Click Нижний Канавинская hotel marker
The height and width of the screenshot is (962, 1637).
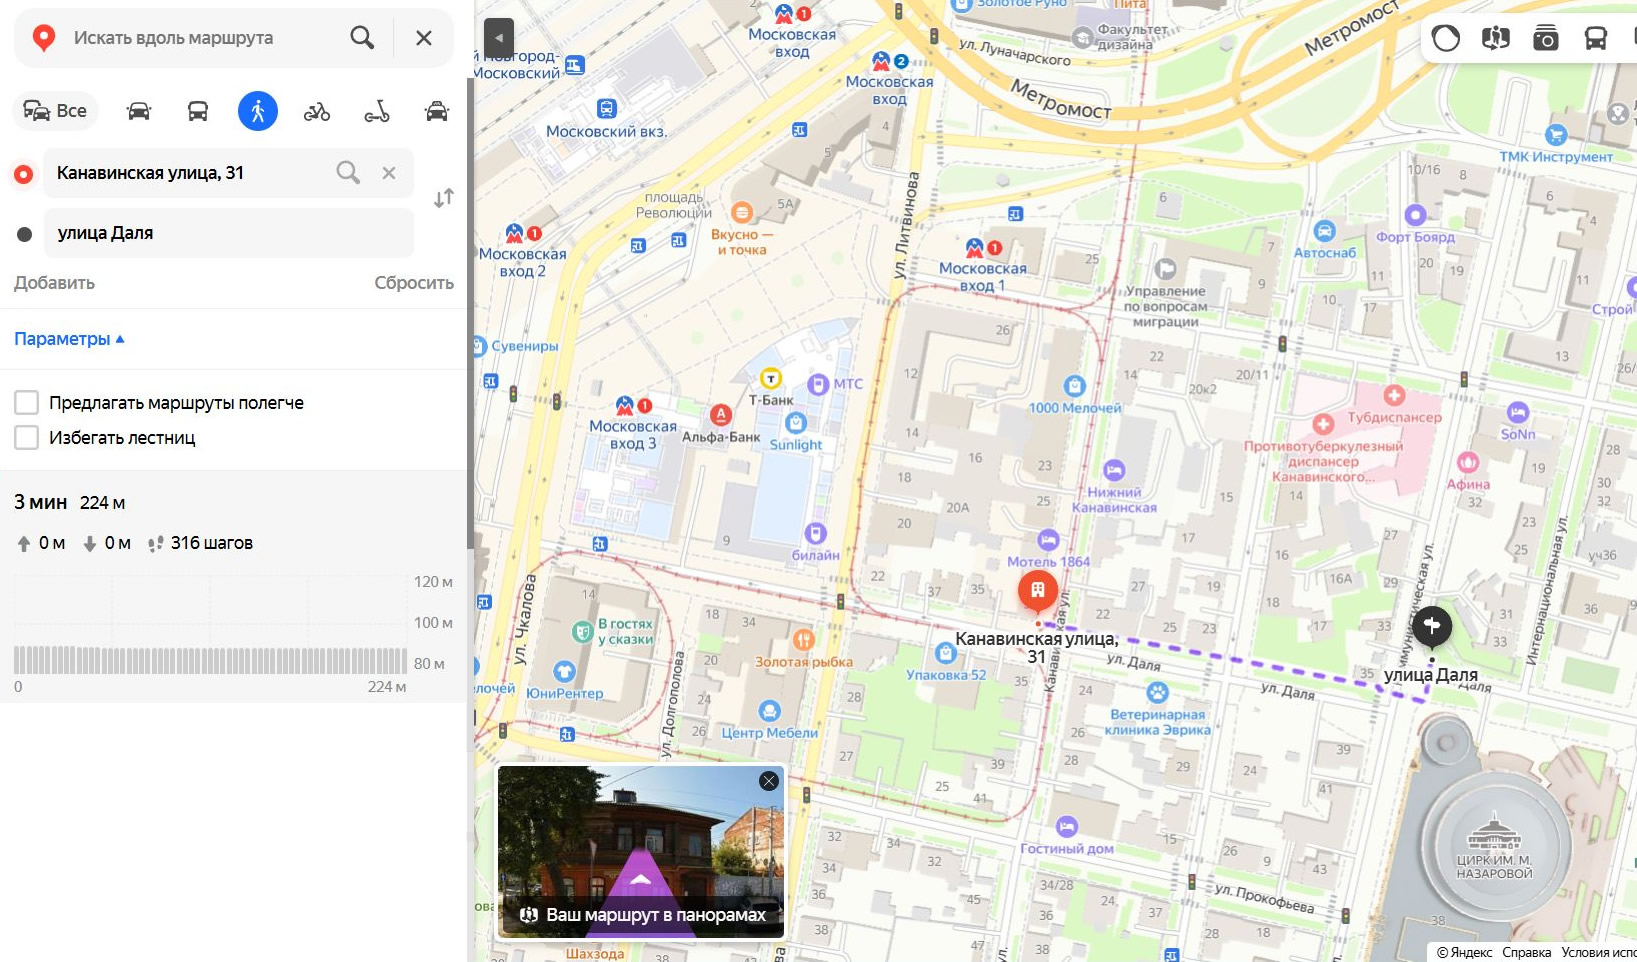[1114, 470]
